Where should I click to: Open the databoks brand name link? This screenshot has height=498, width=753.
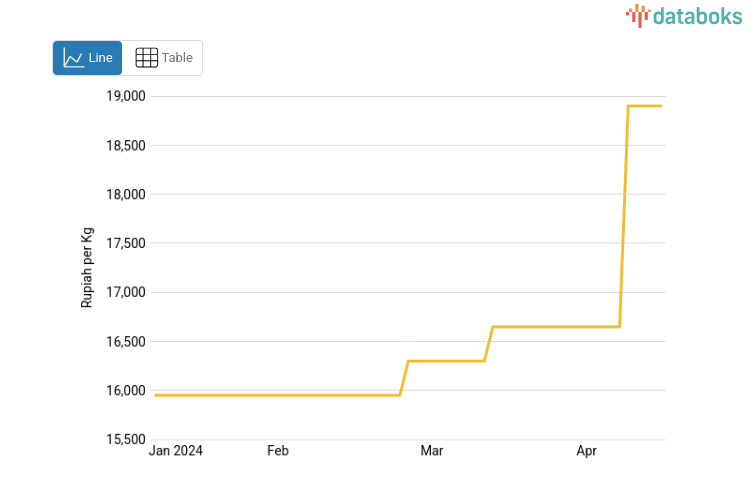click(x=698, y=15)
